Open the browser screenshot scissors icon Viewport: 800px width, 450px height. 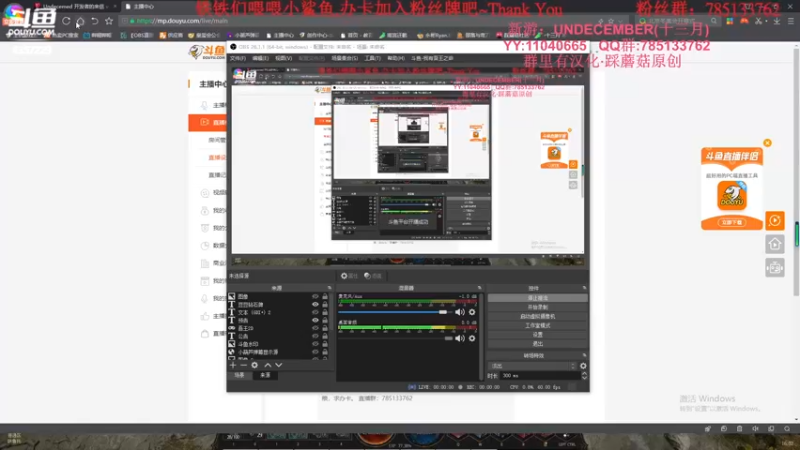(x=759, y=21)
